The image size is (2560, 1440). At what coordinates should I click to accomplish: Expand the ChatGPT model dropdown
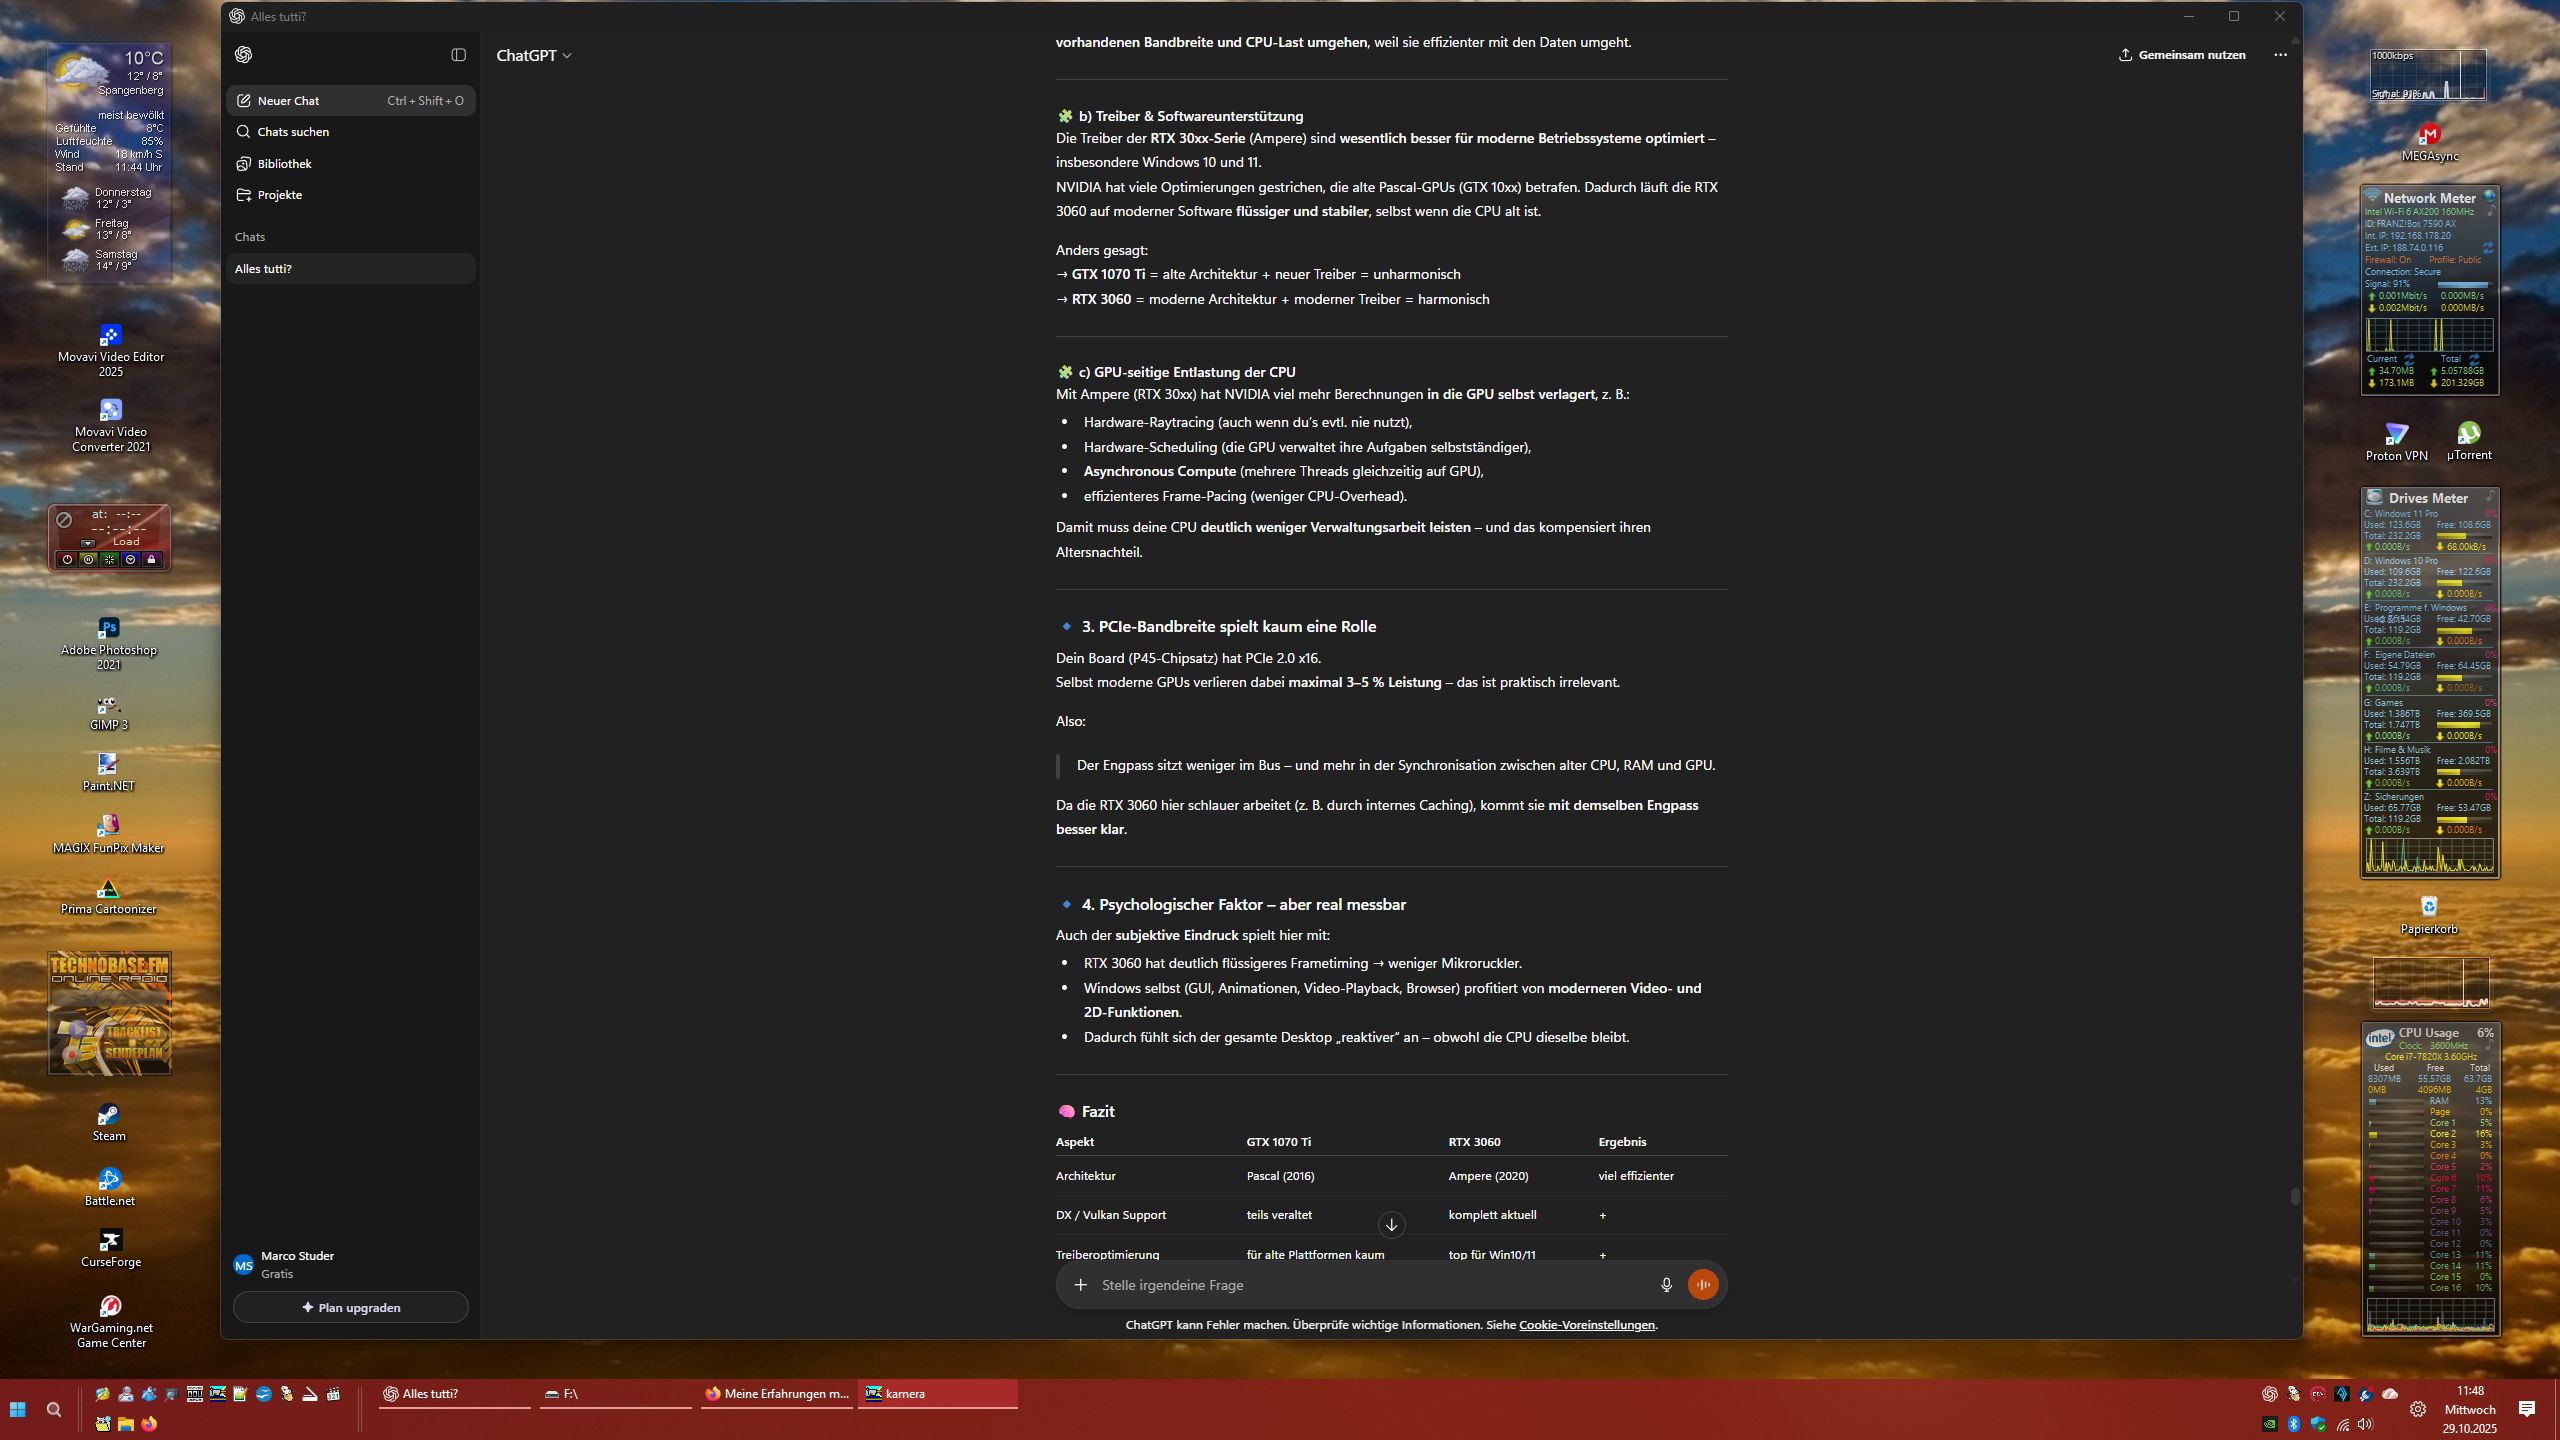click(x=534, y=56)
